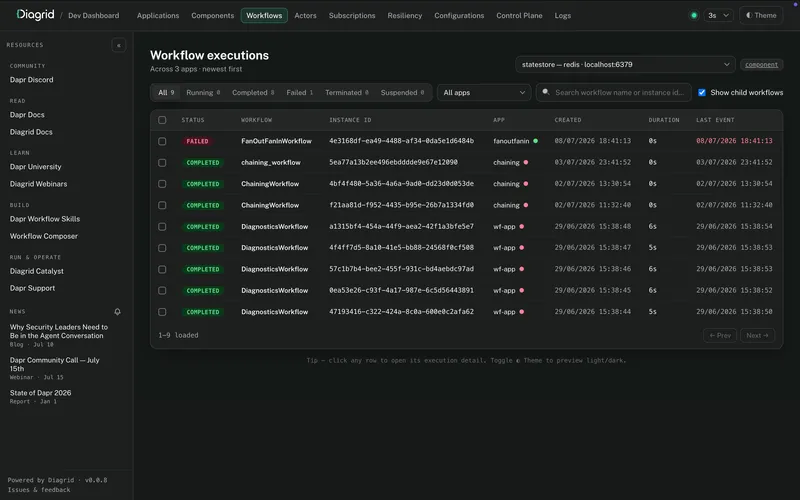Open Diagrid Webinars
The image size is (800, 500).
click(38, 184)
